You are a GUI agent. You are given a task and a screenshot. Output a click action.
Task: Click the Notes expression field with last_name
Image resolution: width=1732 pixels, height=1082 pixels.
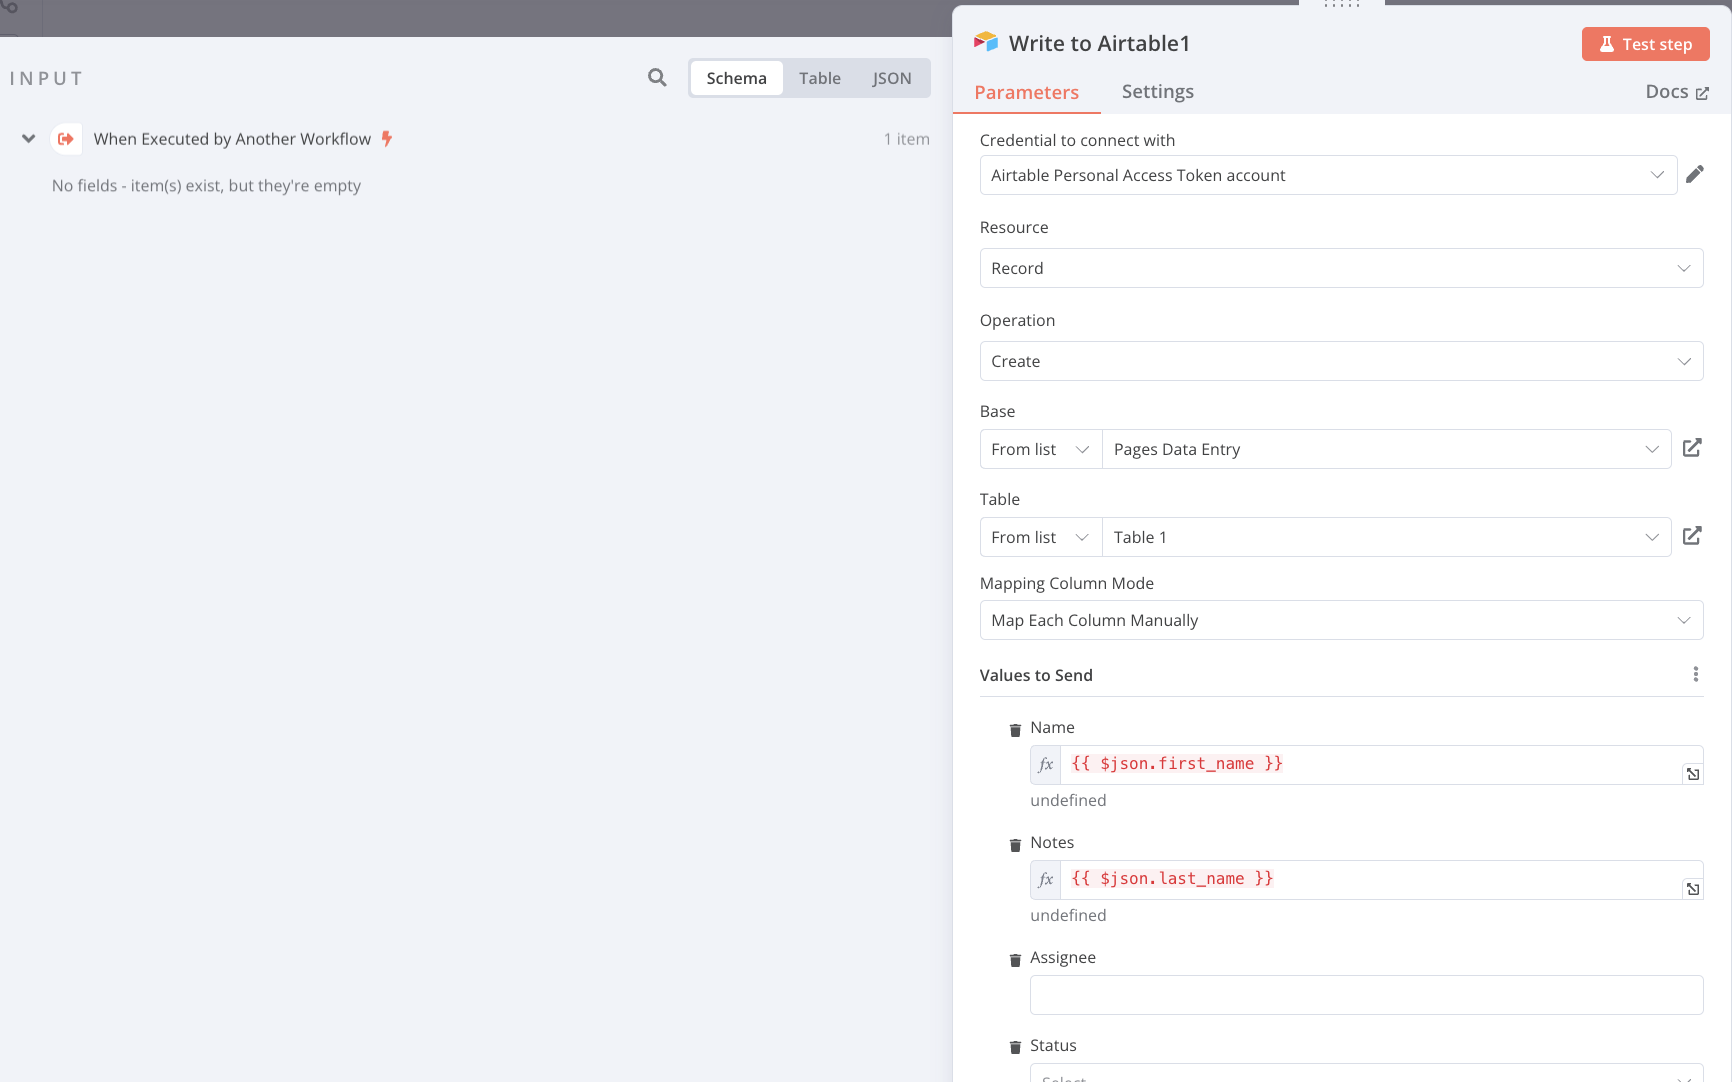[1370, 880]
